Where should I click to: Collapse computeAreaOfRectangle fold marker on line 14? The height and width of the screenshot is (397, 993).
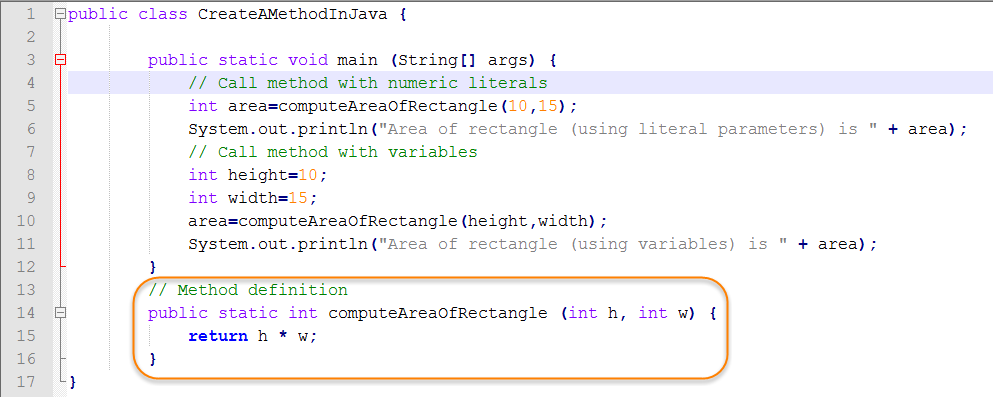point(60,313)
